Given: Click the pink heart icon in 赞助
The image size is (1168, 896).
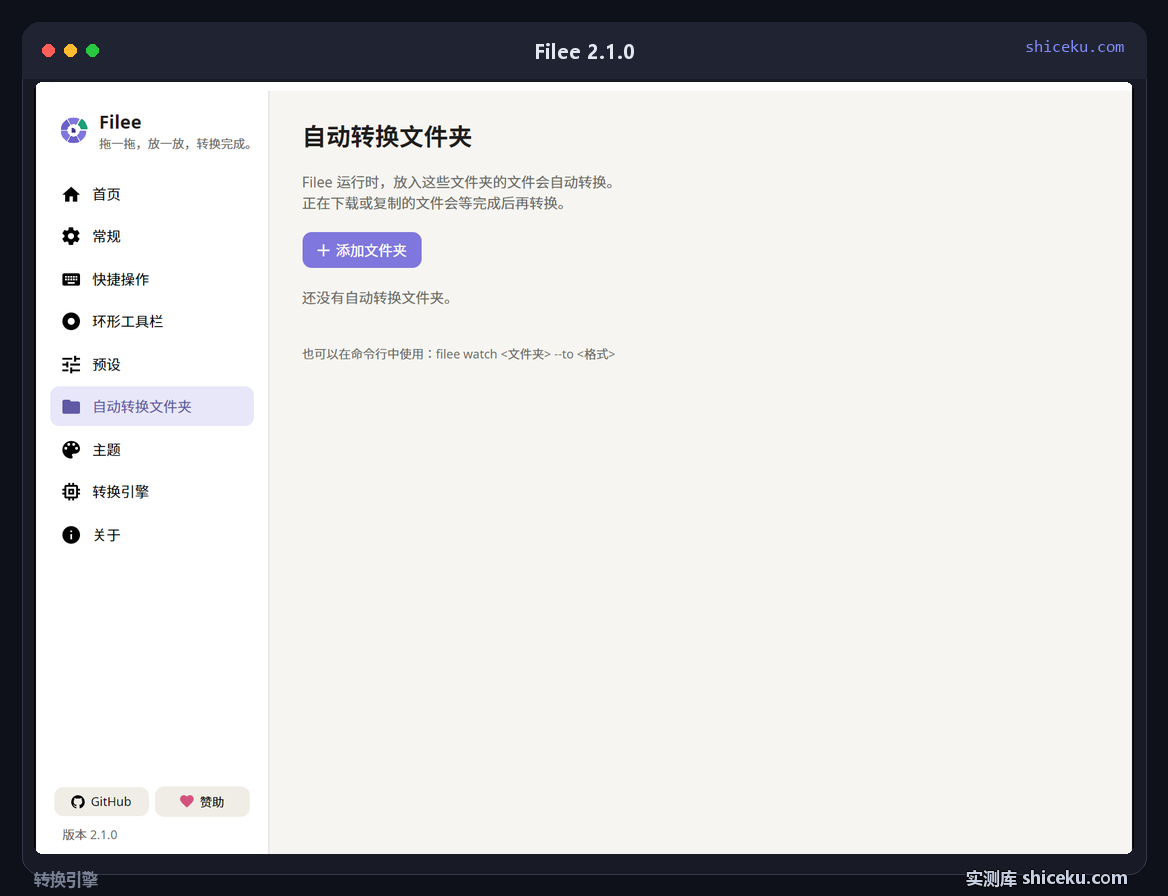Looking at the screenshot, I should [186, 801].
